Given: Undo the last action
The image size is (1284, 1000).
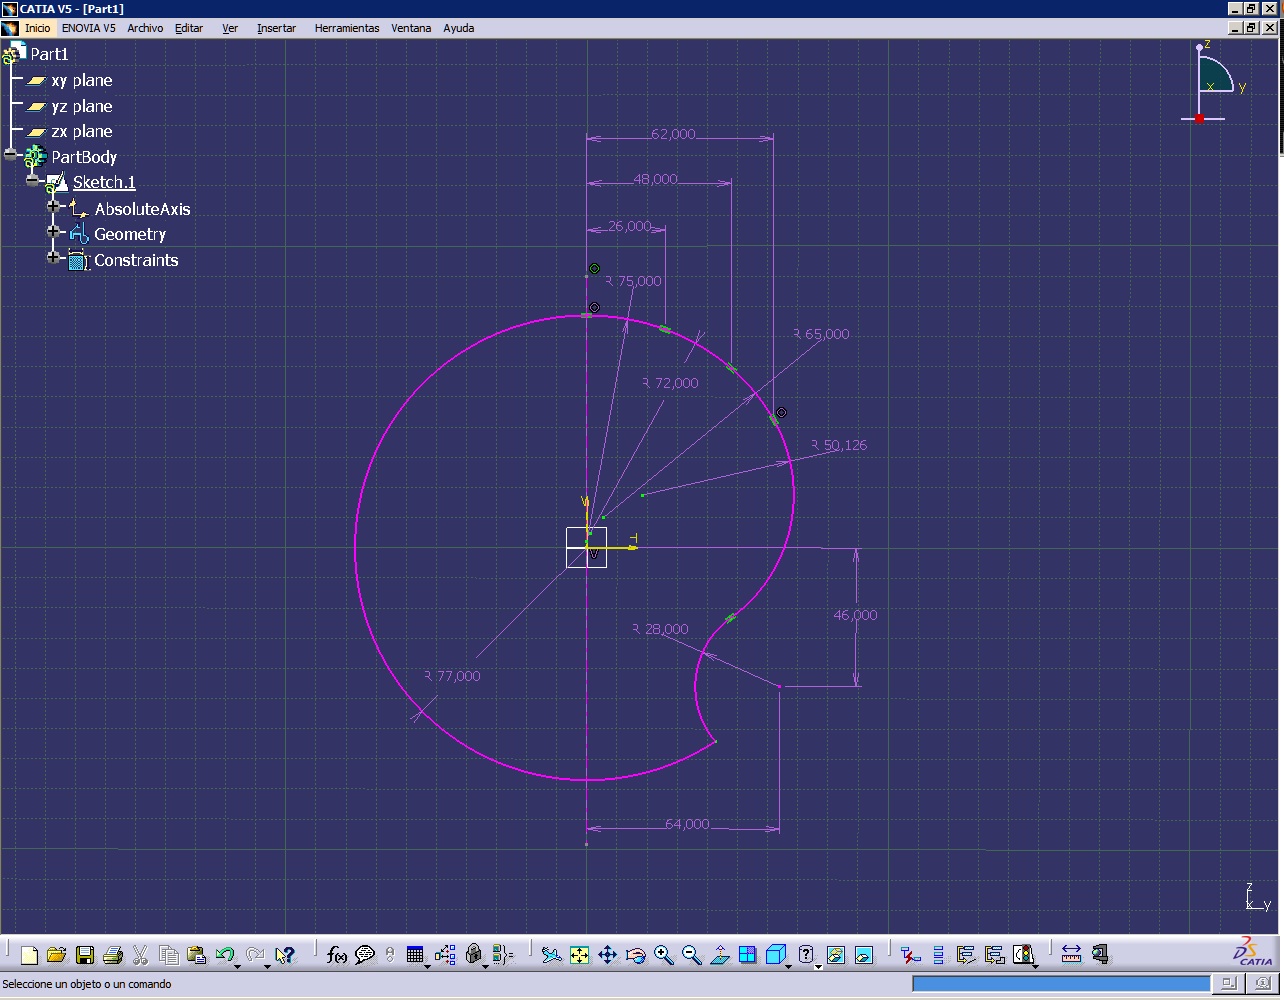Looking at the screenshot, I should pos(224,954).
